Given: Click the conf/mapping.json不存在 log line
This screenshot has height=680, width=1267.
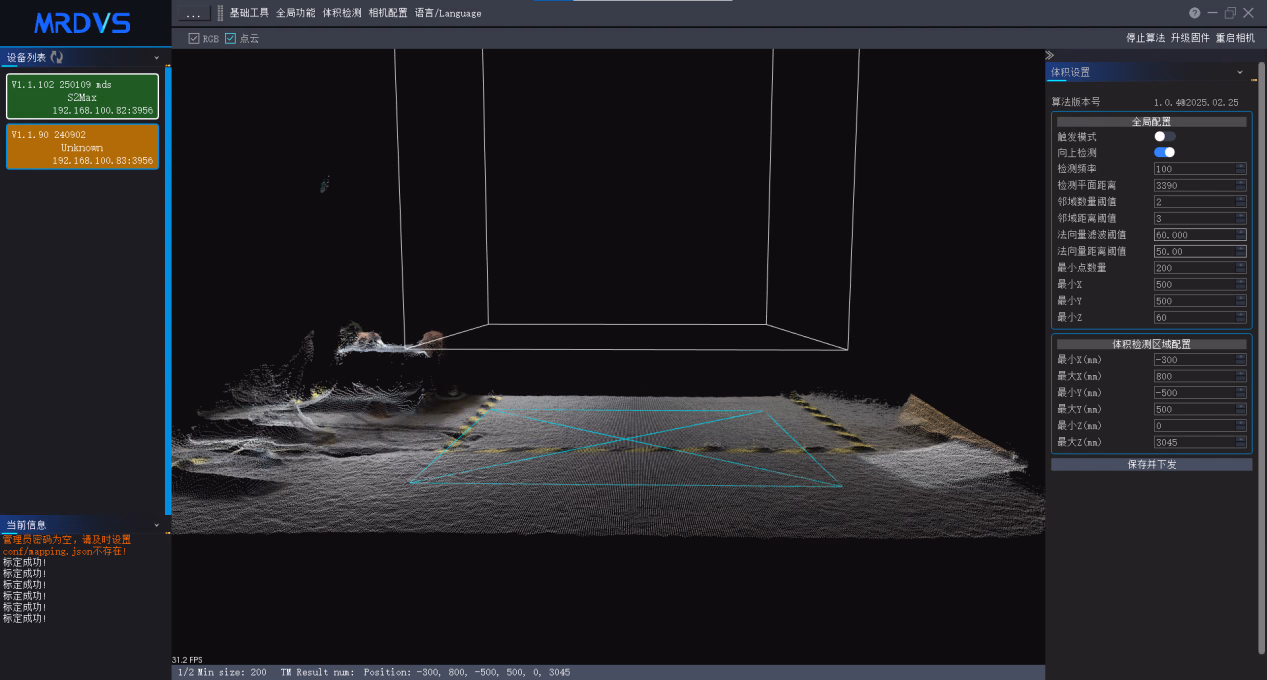Looking at the screenshot, I should click(64, 551).
